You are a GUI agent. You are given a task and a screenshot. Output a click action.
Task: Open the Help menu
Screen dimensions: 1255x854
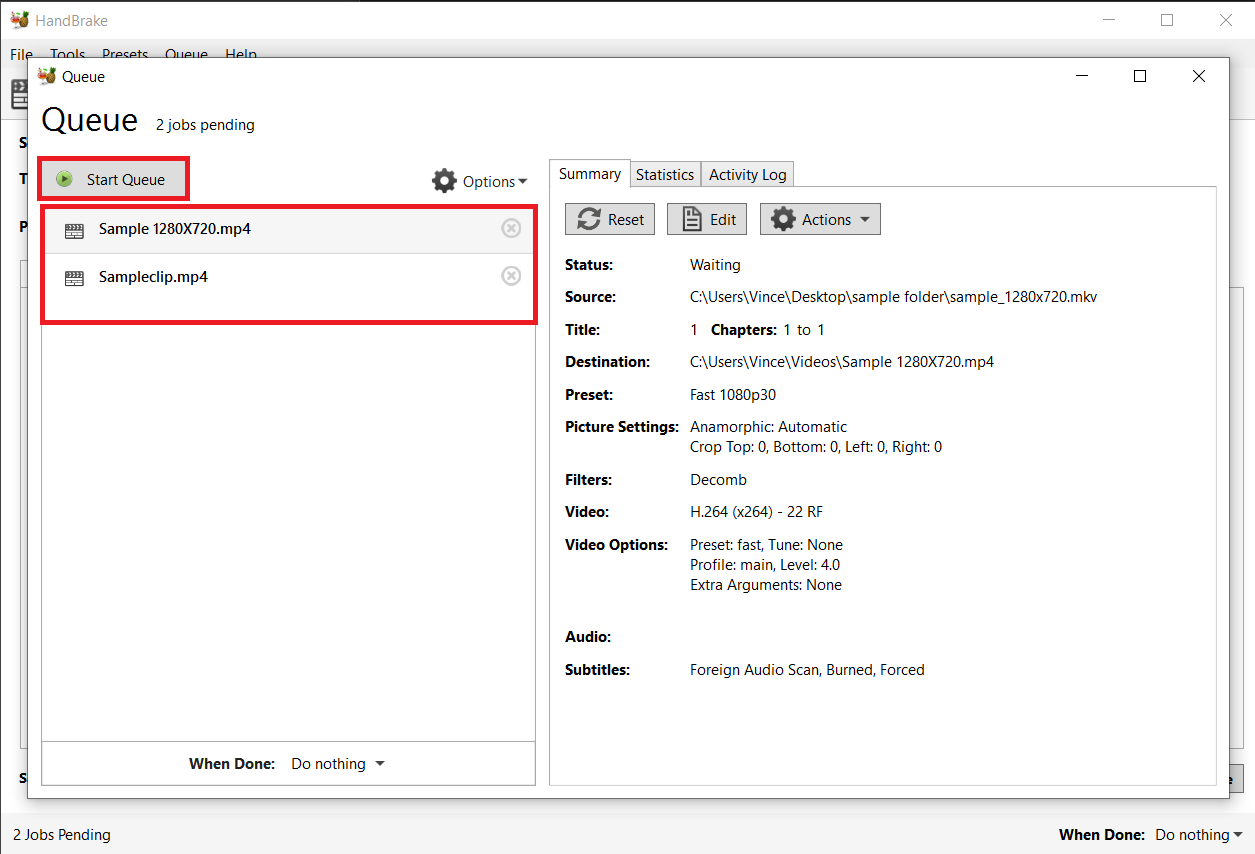point(241,54)
